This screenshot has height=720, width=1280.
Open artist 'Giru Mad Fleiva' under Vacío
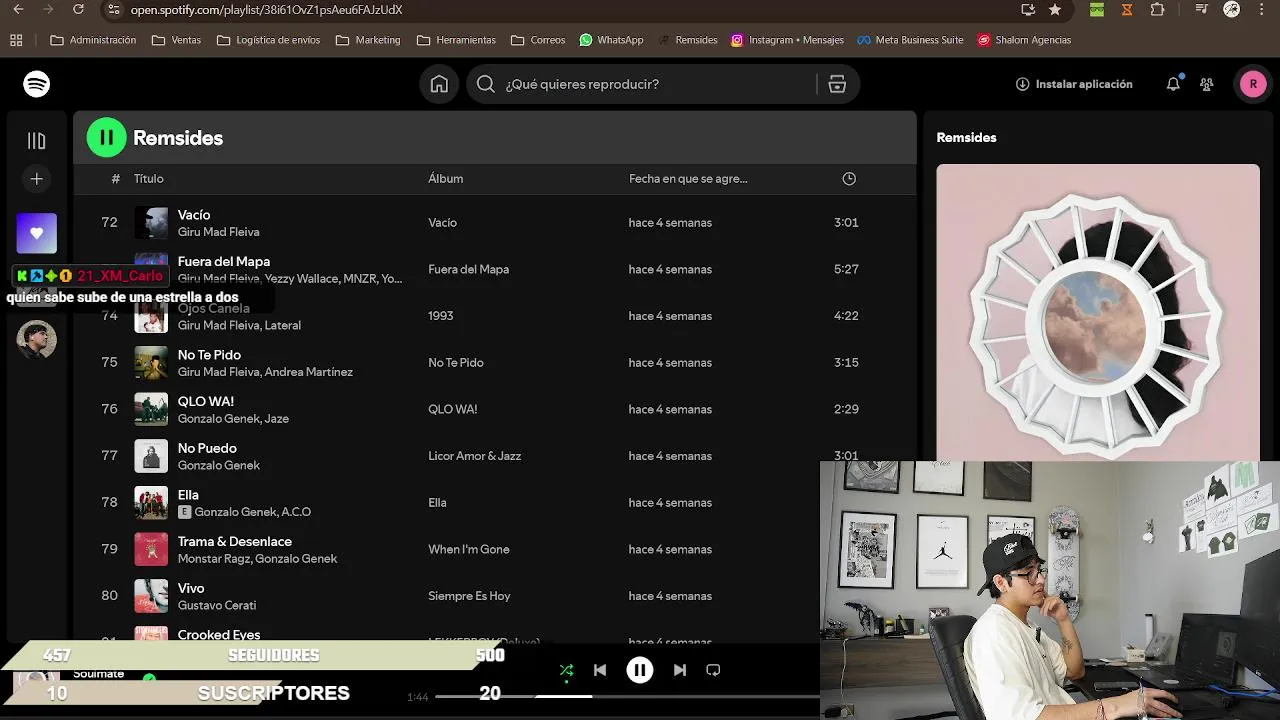218,232
